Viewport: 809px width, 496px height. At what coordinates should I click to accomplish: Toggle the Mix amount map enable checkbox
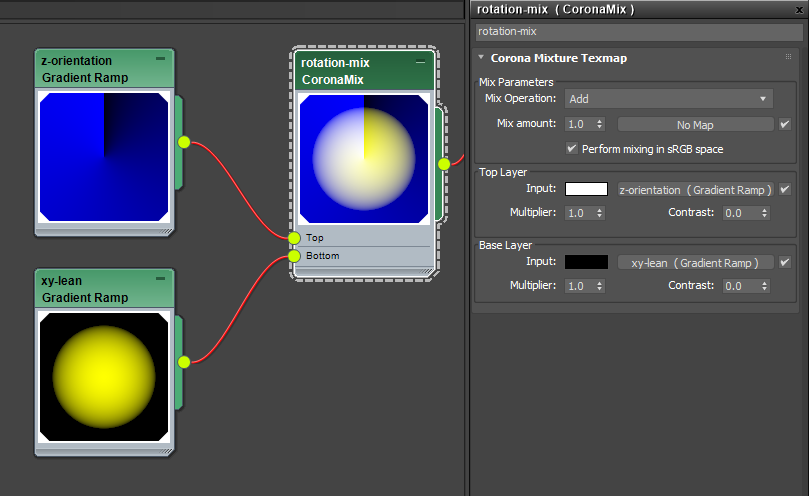coord(785,124)
